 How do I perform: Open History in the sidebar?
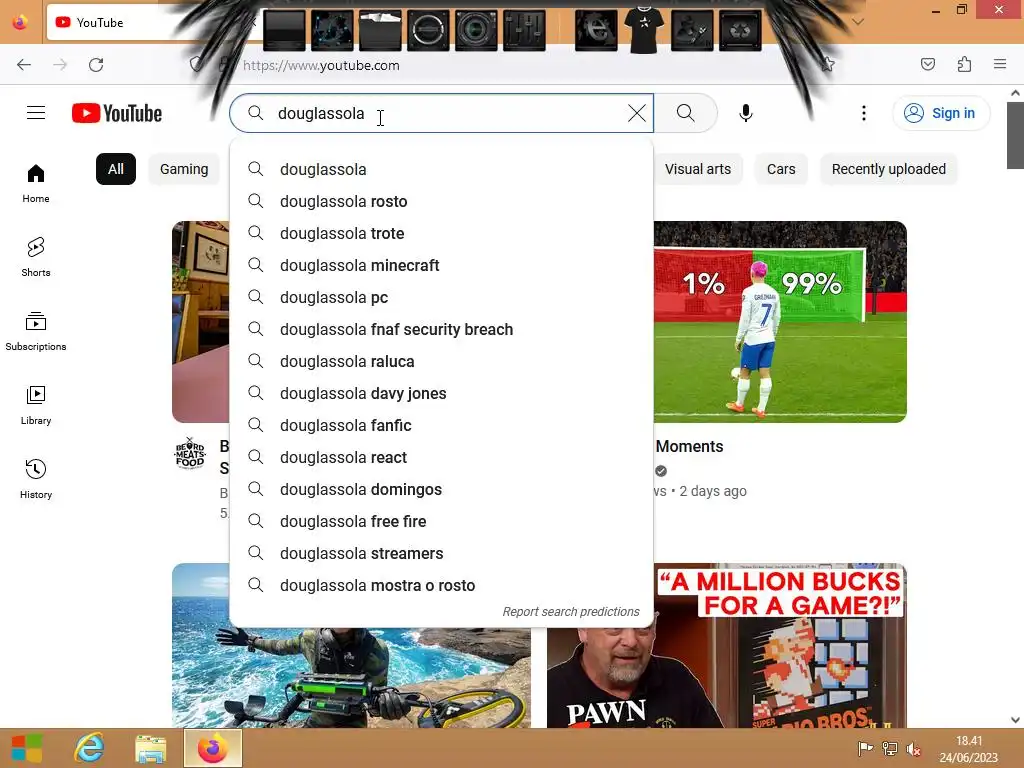(x=36, y=479)
